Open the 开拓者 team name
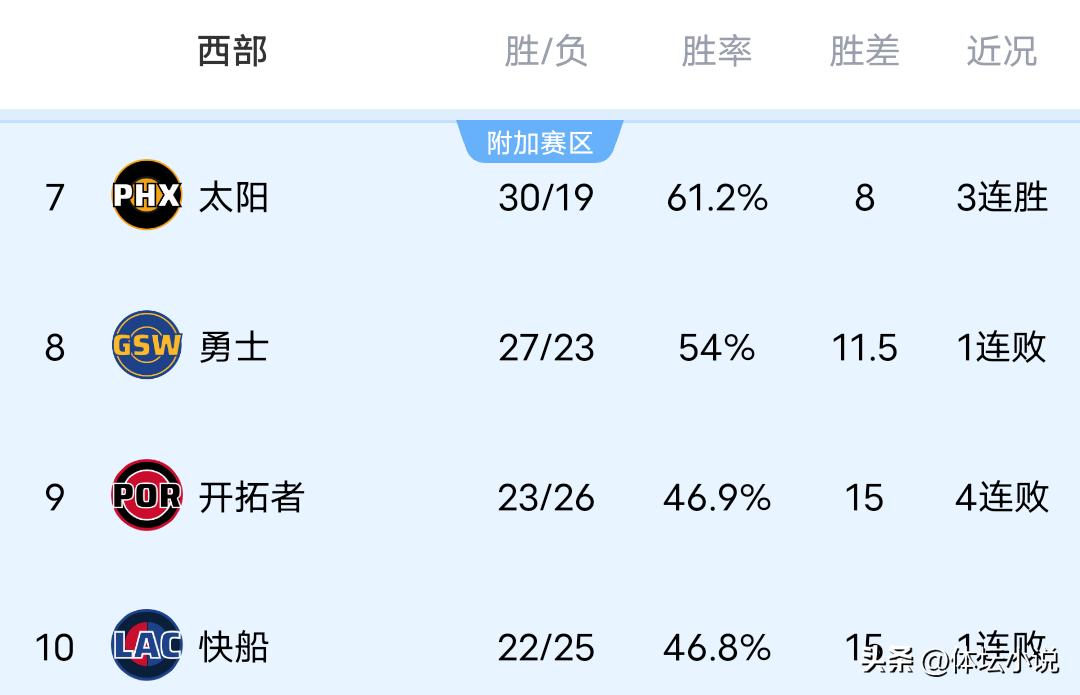 251,497
